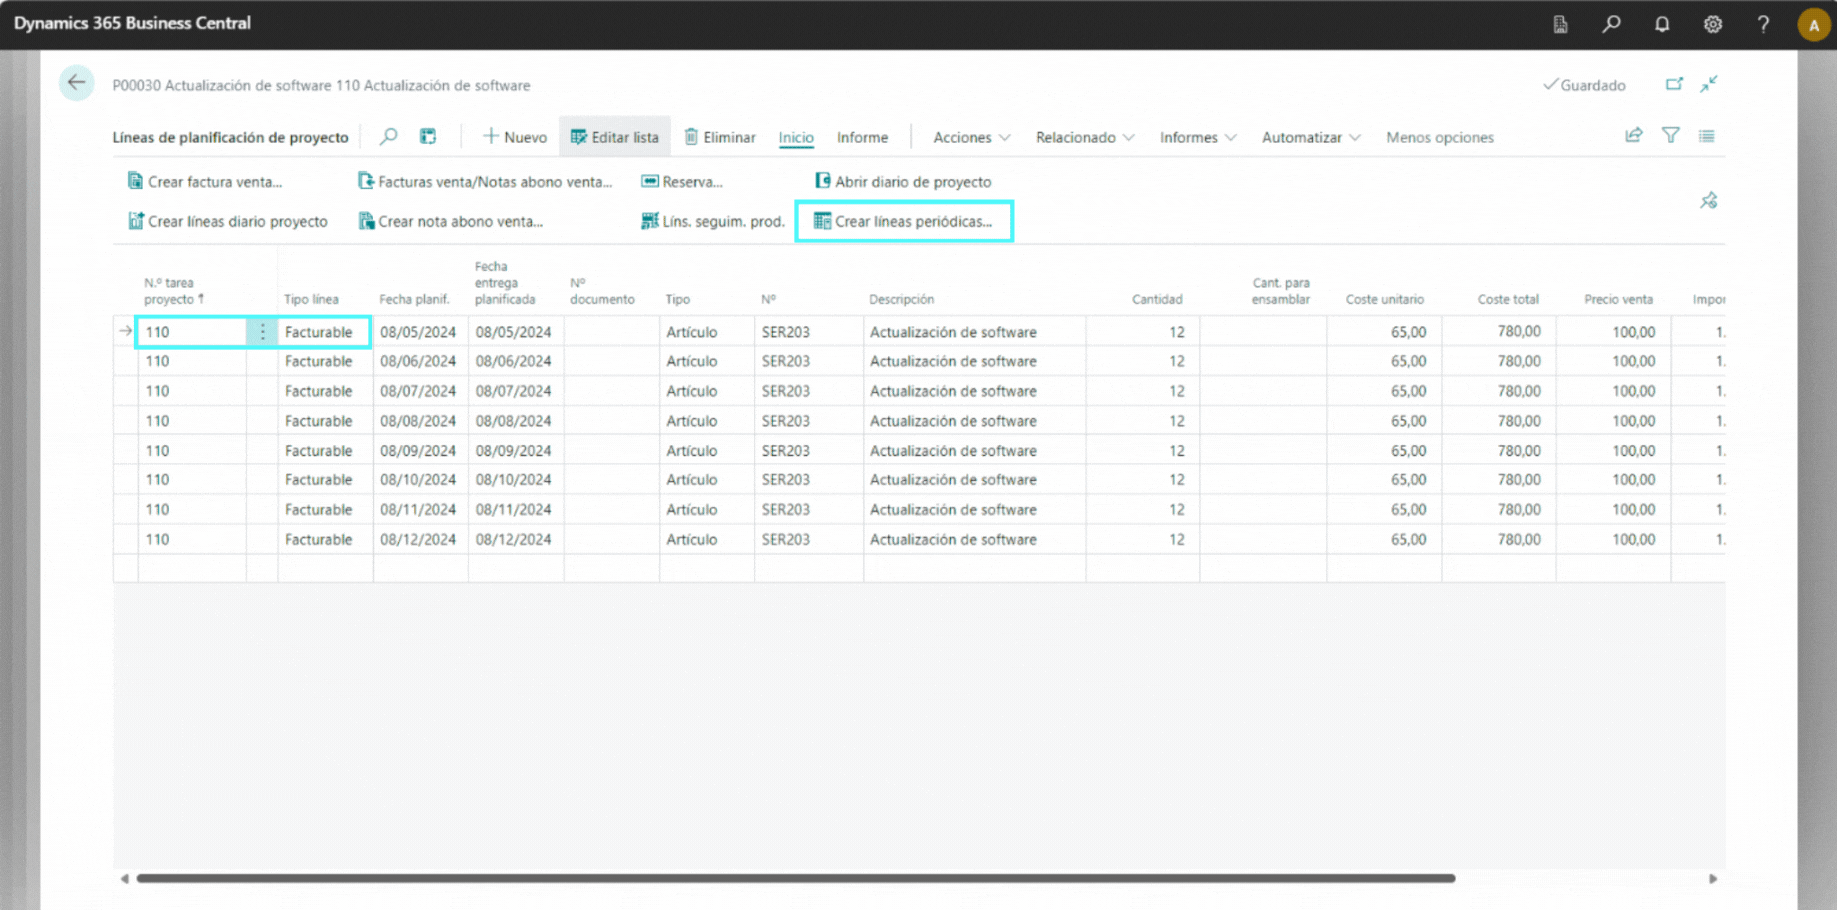Switch to the Informe tab
This screenshot has height=910, width=1837.
pos(862,137)
